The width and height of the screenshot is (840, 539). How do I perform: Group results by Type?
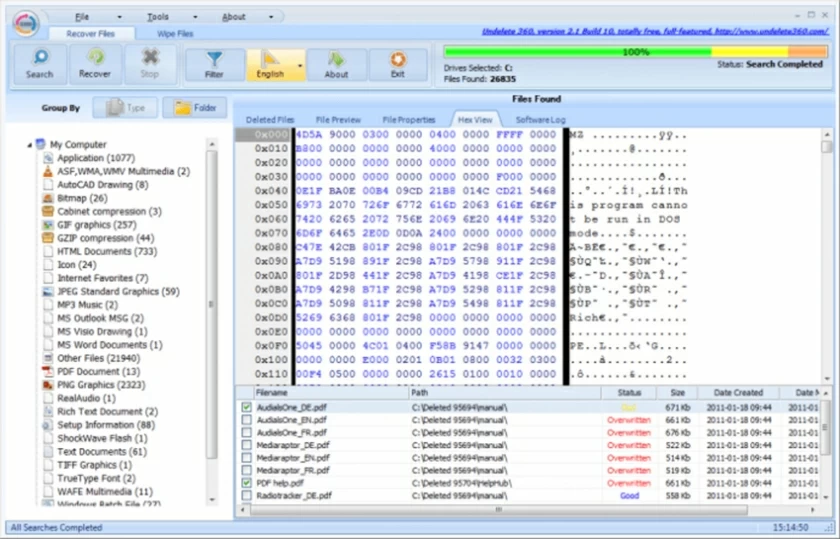click(x=125, y=108)
